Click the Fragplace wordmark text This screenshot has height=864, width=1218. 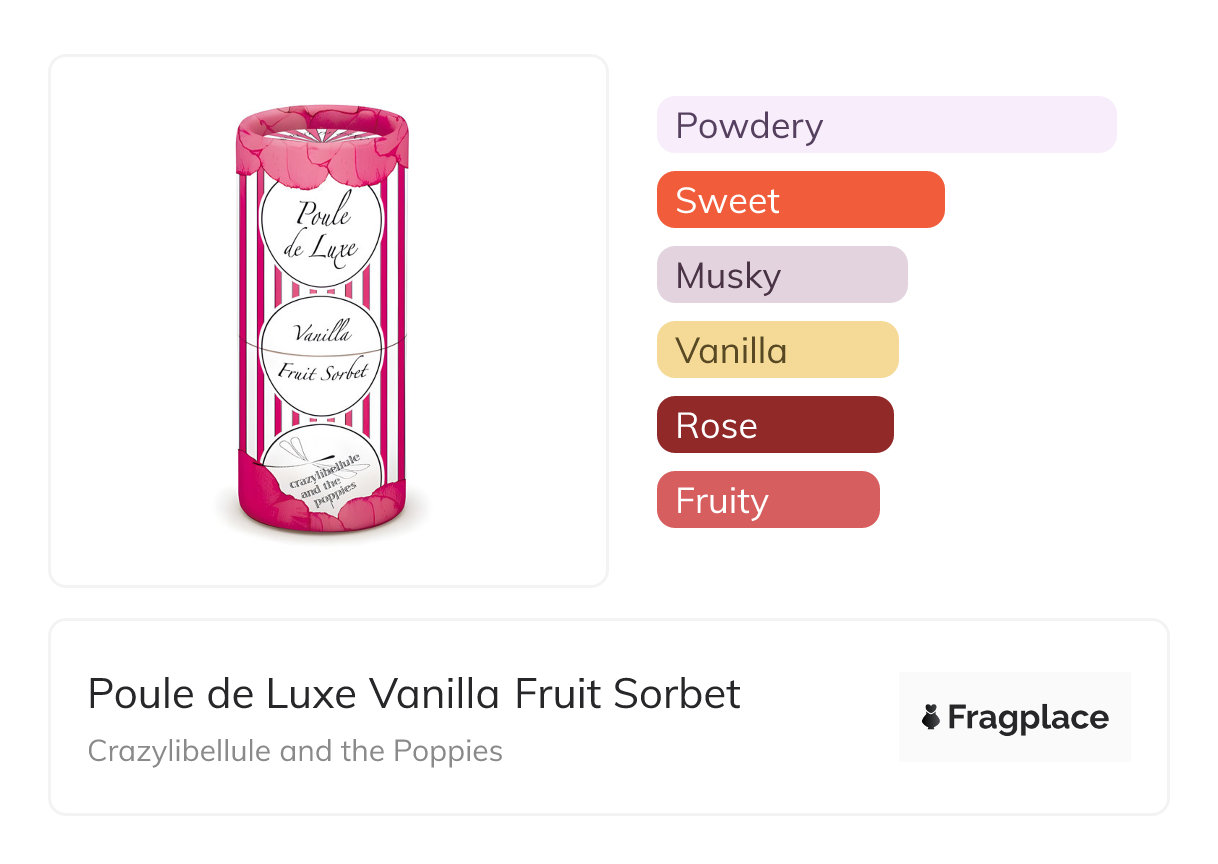tap(1027, 718)
